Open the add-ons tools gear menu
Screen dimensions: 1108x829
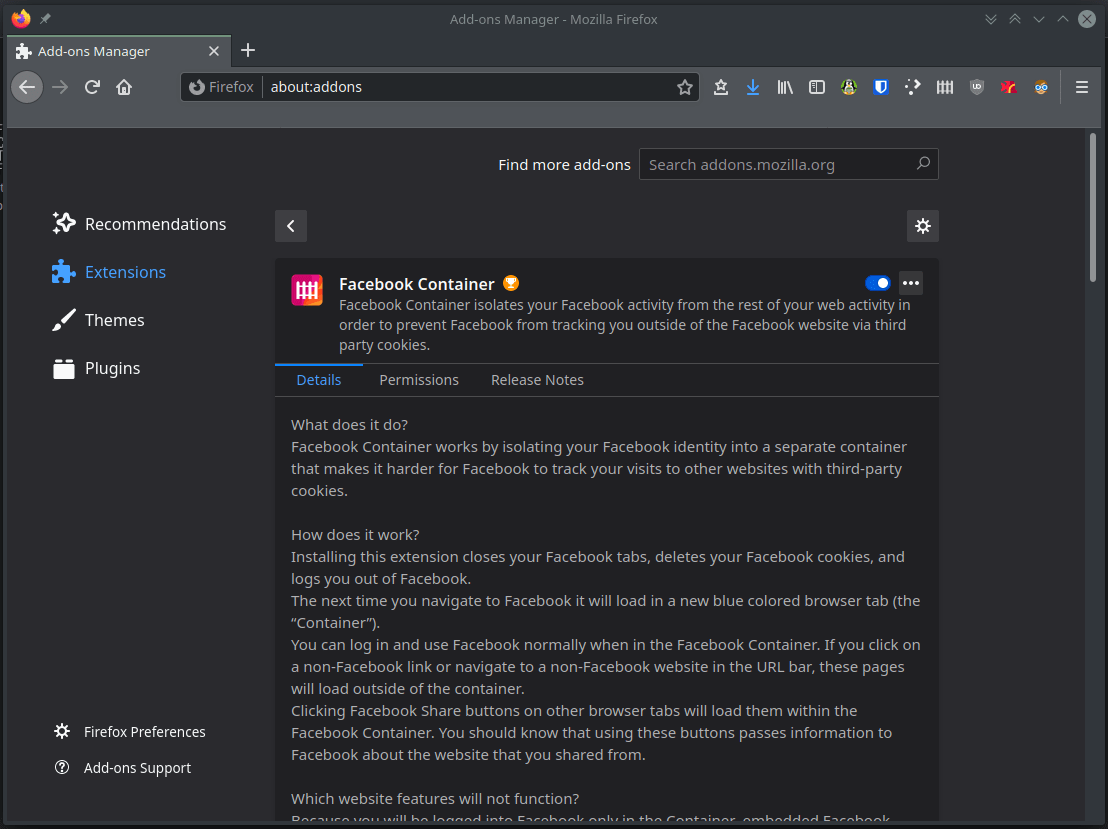click(923, 226)
